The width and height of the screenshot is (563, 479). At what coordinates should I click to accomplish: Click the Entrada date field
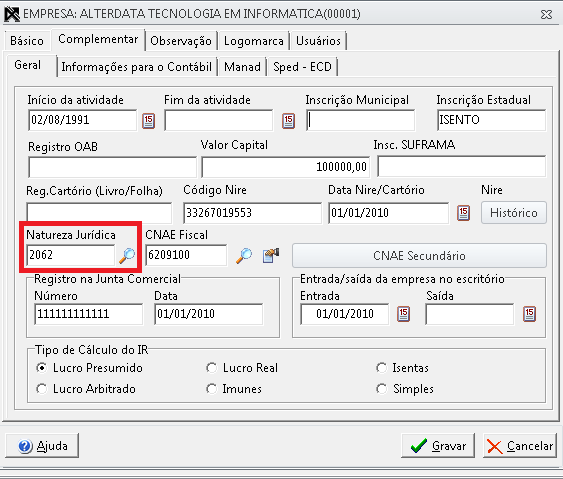pos(345,314)
